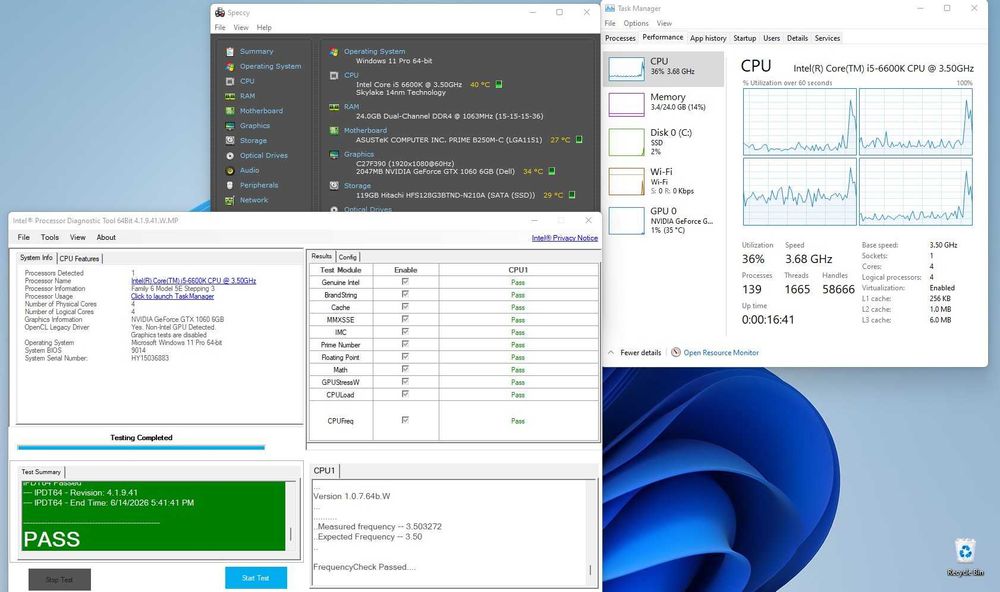Open Resource Monitor link
The width and height of the screenshot is (1000, 592).
(721, 352)
